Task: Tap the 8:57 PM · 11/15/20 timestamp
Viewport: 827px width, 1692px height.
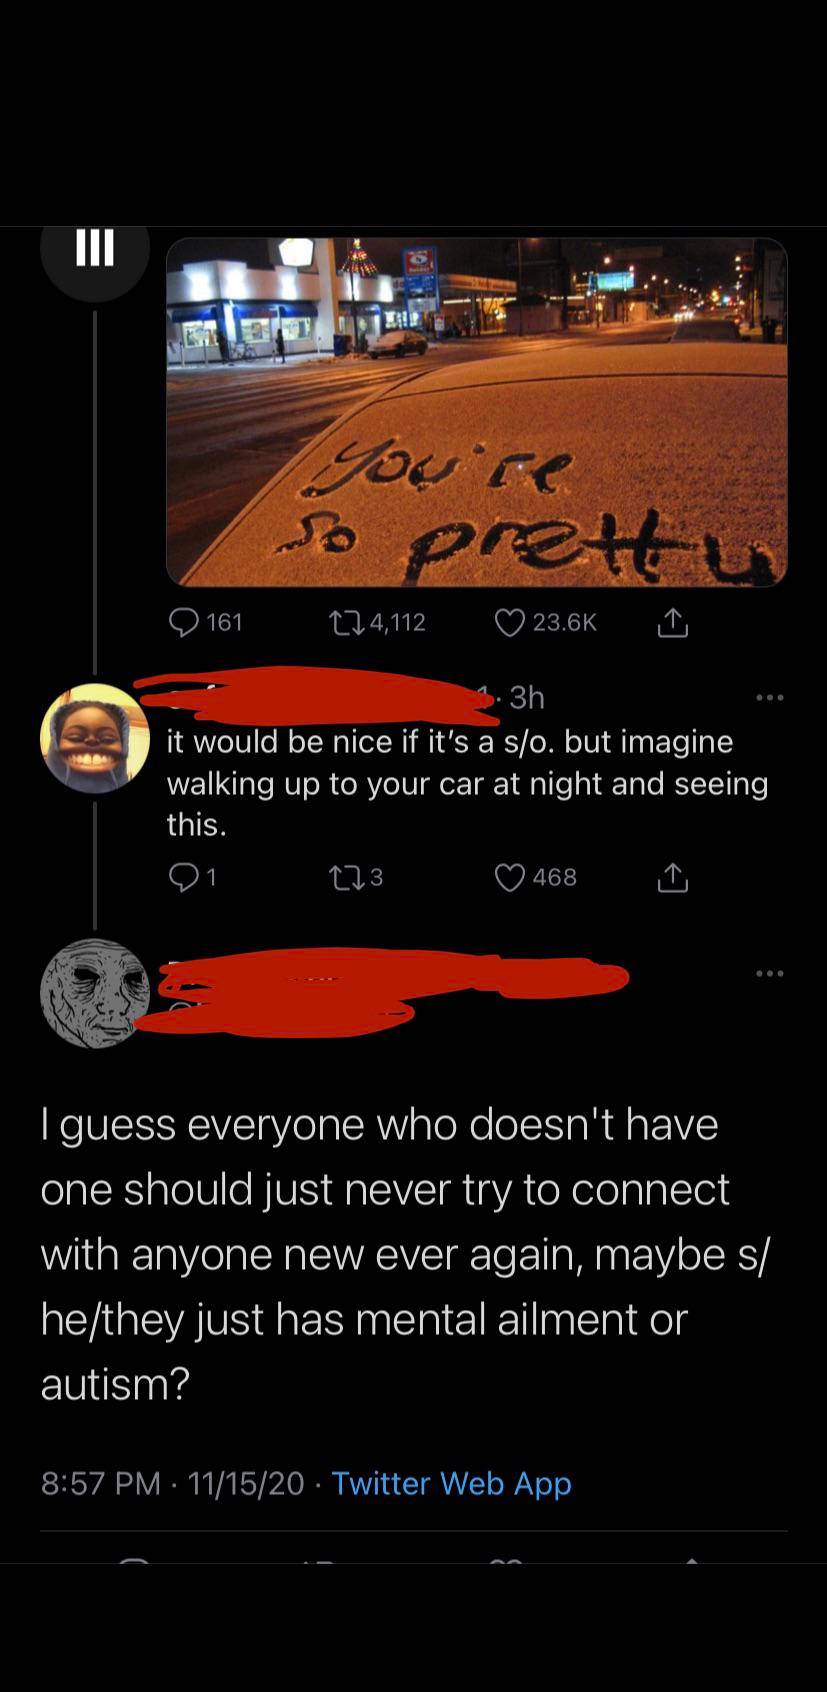Action: point(172,1483)
